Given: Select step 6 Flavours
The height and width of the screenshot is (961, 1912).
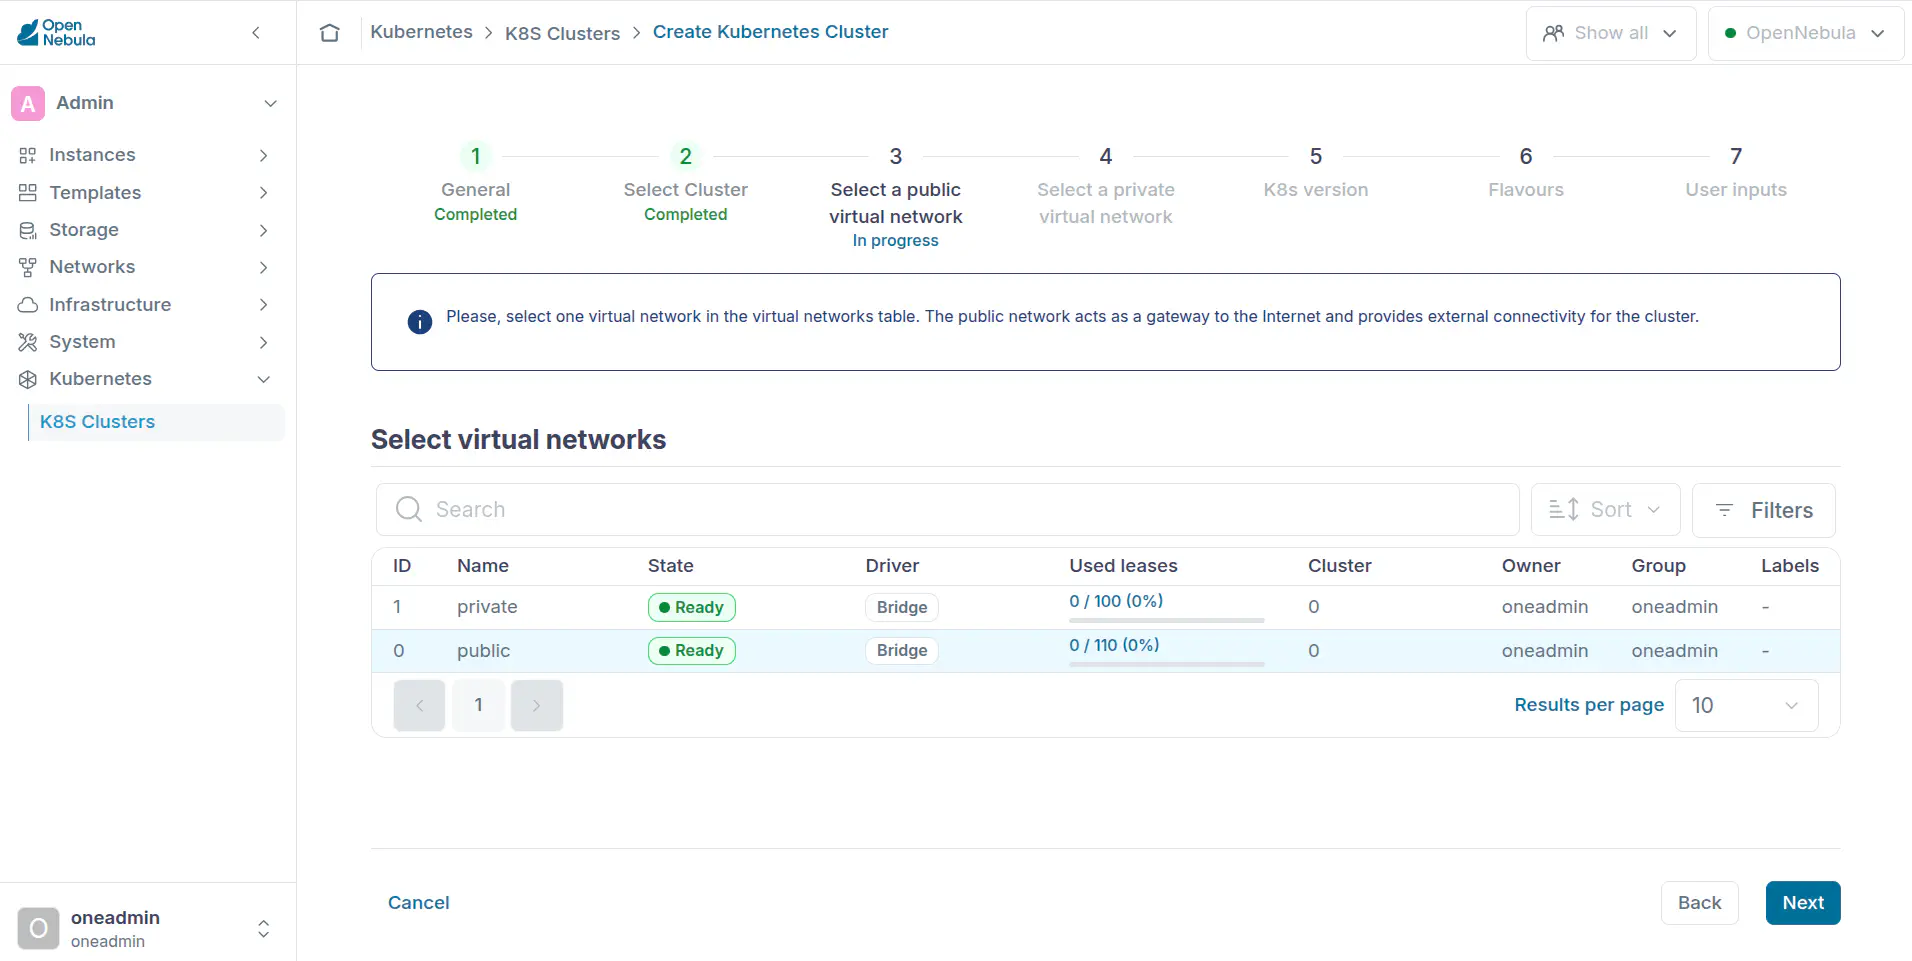Looking at the screenshot, I should tap(1526, 172).
